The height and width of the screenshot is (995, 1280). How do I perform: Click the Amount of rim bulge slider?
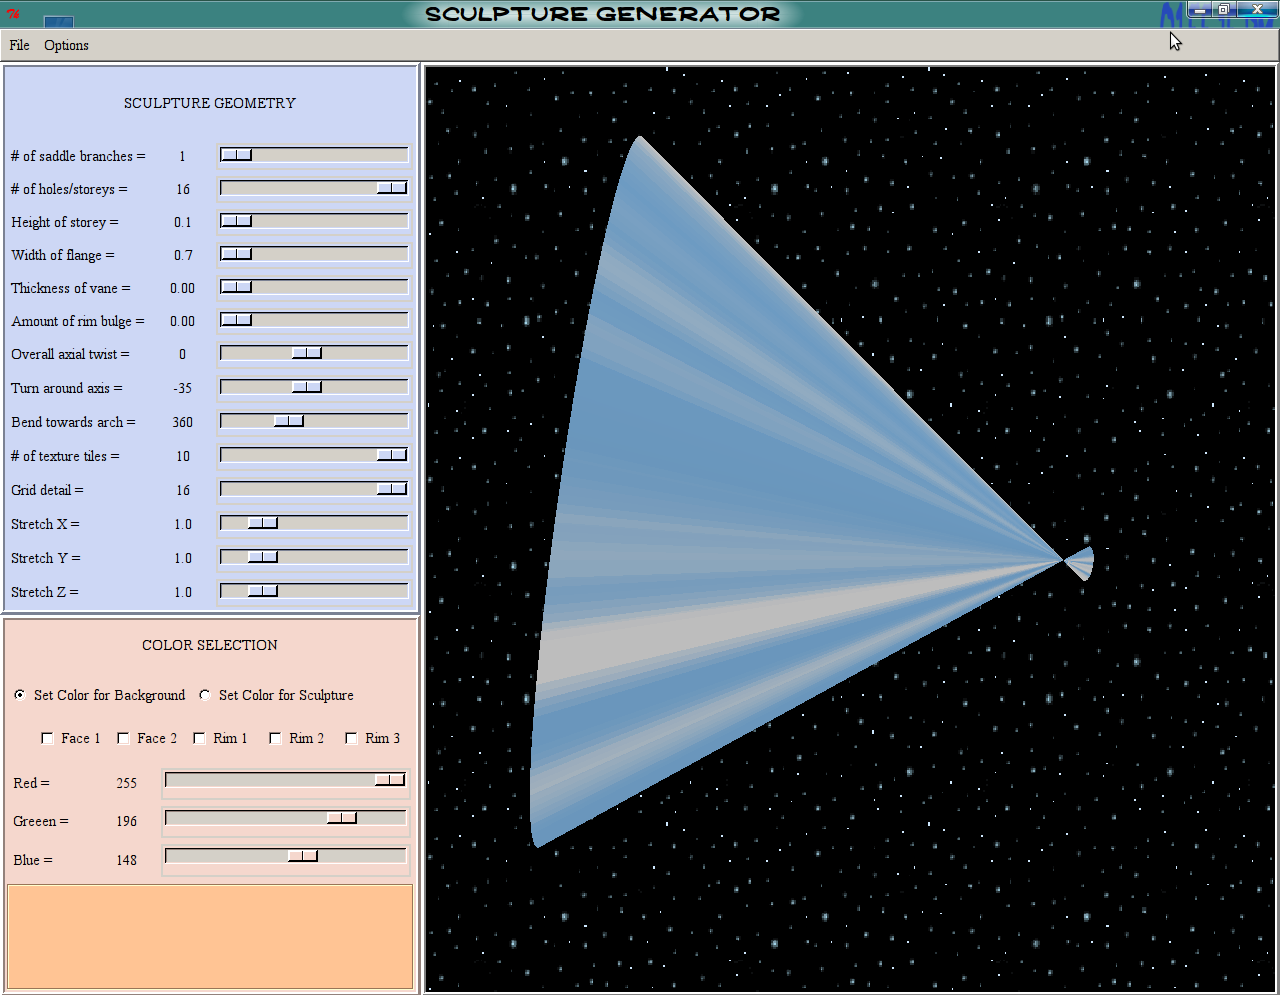coord(314,320)
